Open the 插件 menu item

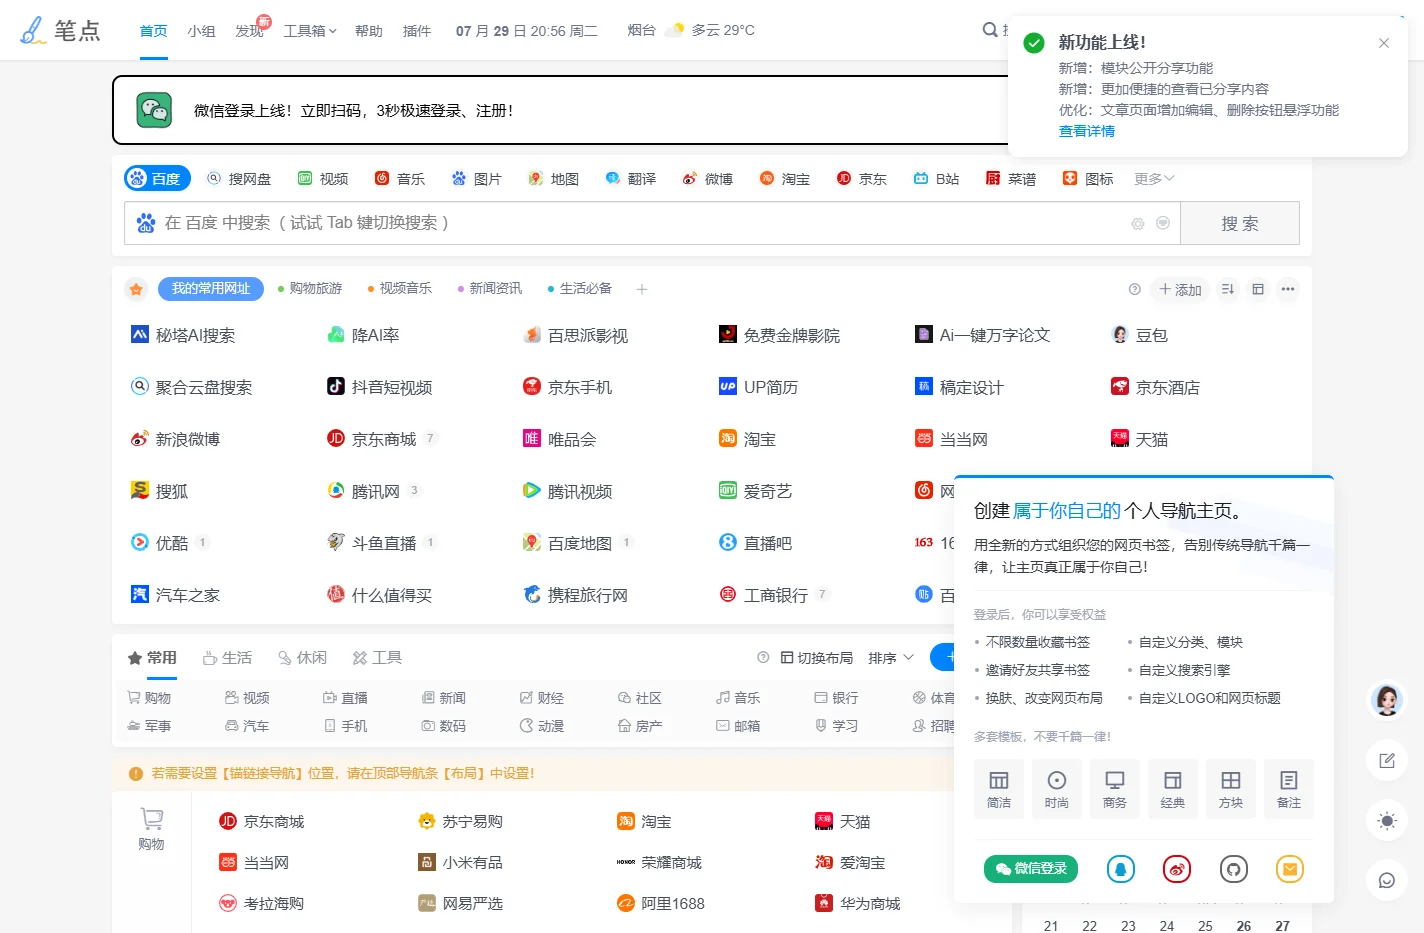tap(417, 31)
